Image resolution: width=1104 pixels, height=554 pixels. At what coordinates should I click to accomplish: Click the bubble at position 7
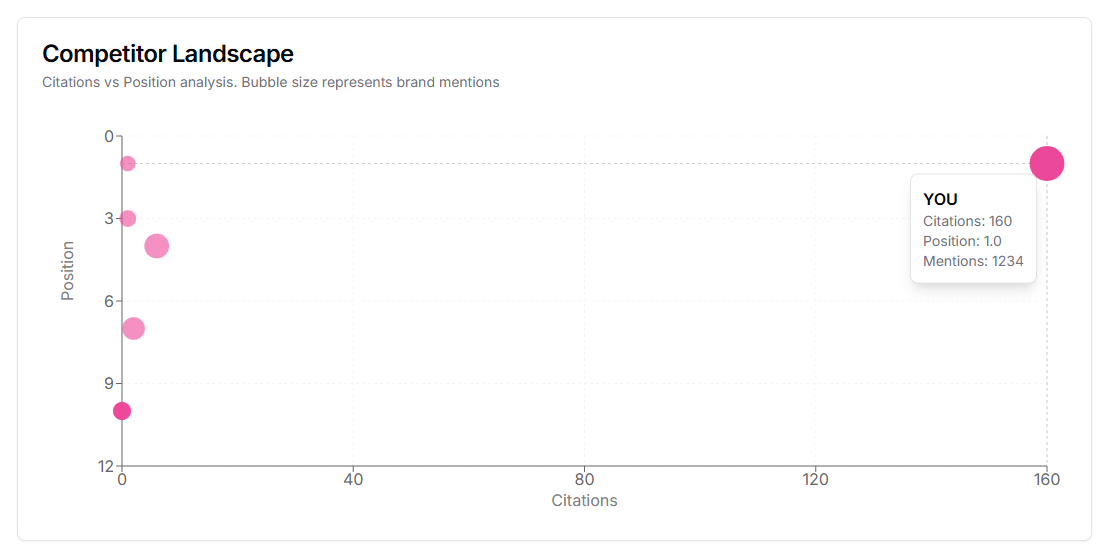tap(133, 328)
